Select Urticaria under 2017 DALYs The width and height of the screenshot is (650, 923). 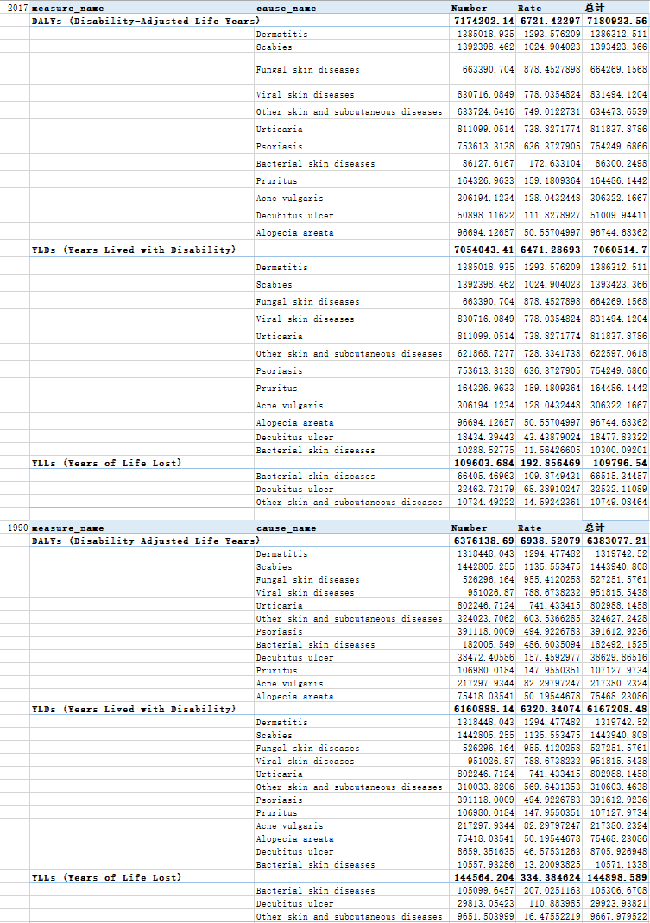(x=278, y=128)
